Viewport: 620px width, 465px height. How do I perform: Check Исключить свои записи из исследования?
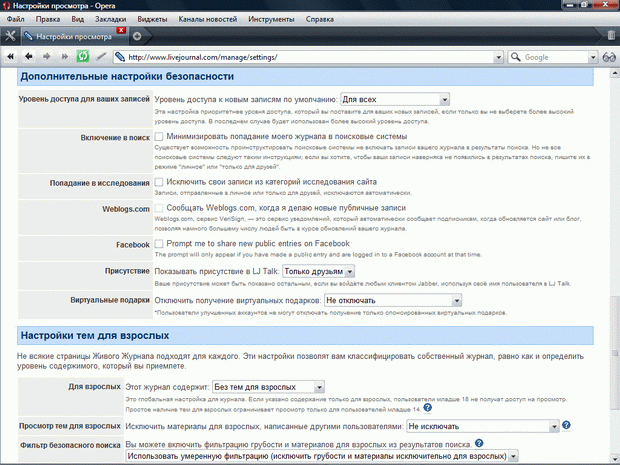click(x=159, y=182)
